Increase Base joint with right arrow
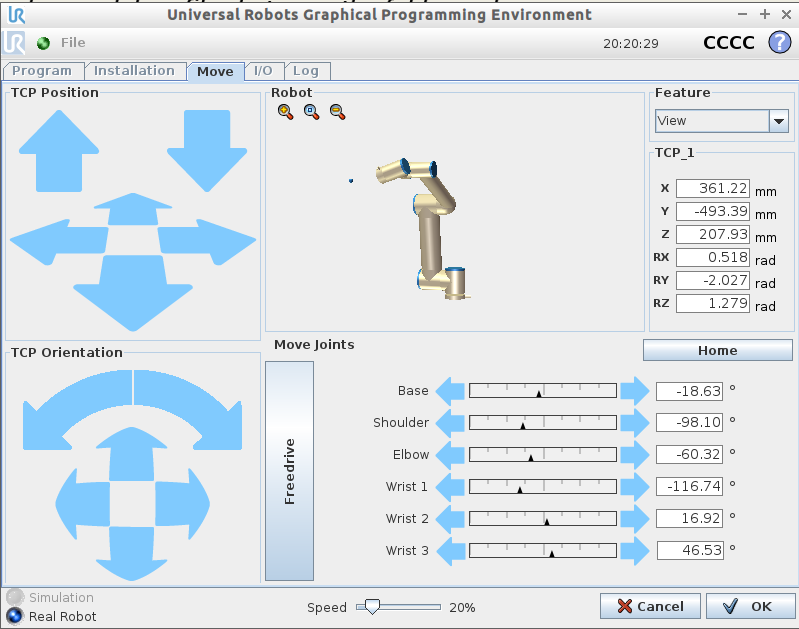The width and height of the screenshot is (799, 629). (x=635, y=391)
